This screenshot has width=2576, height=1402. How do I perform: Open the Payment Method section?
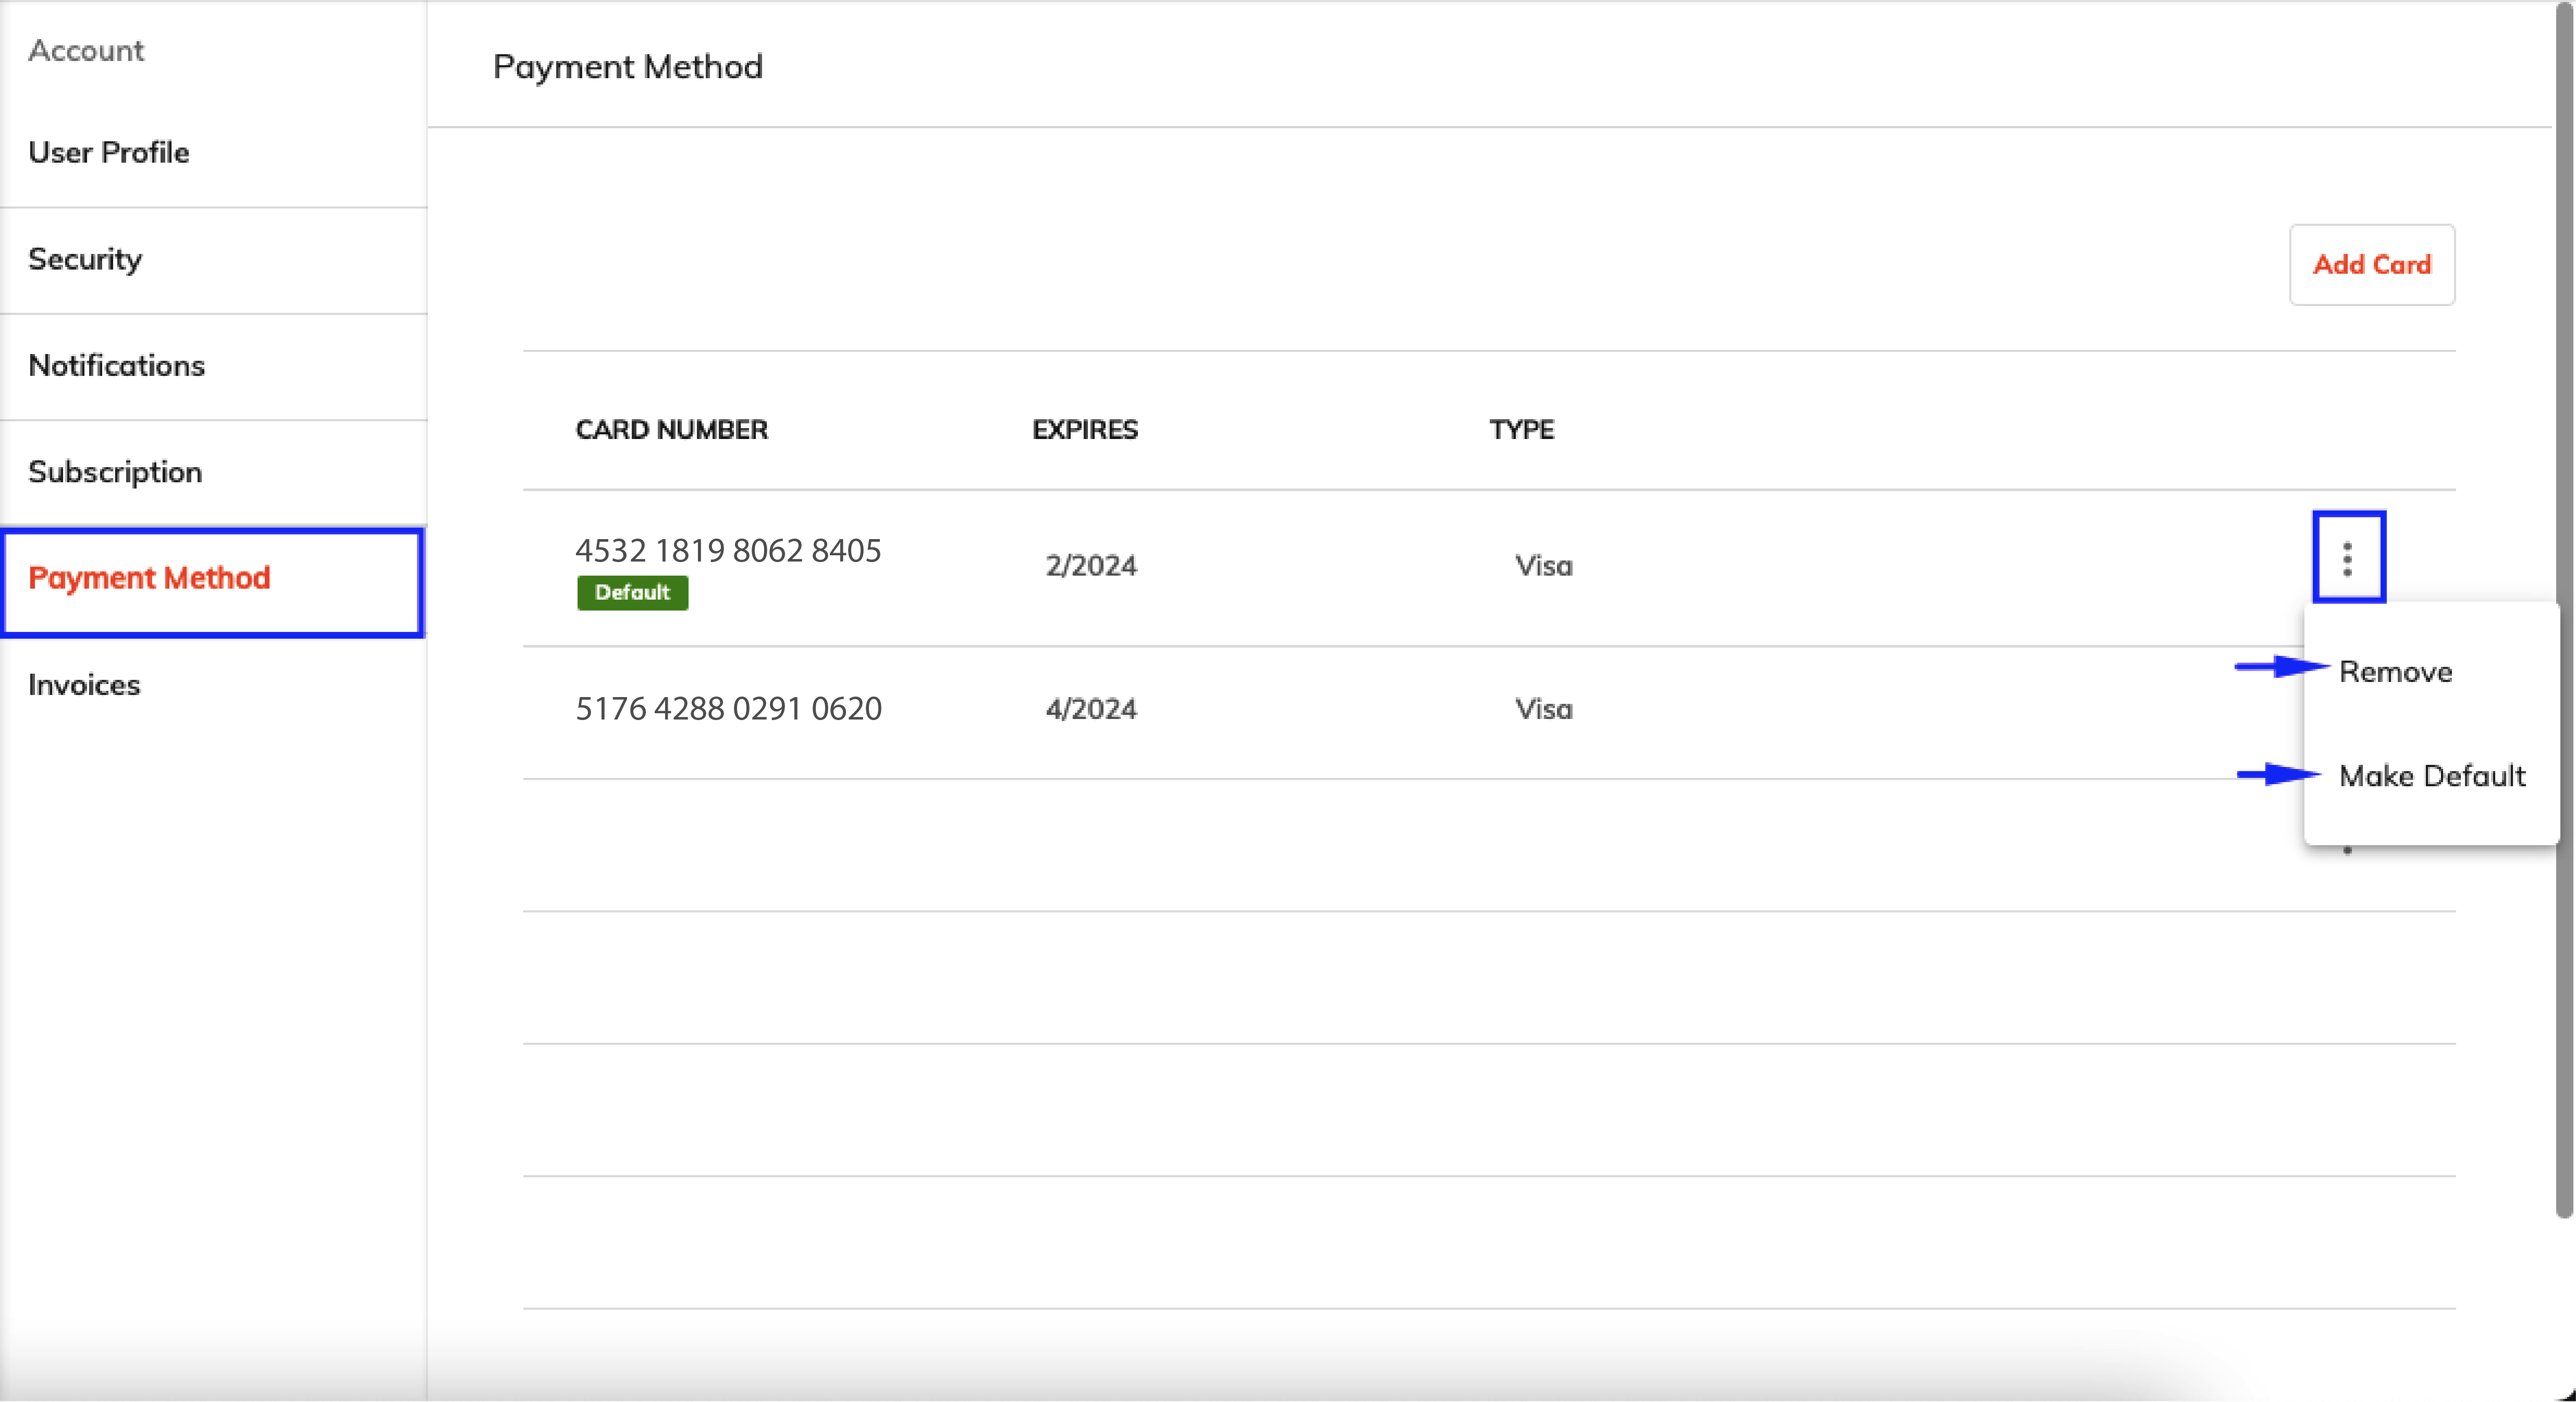coord(150,578)
